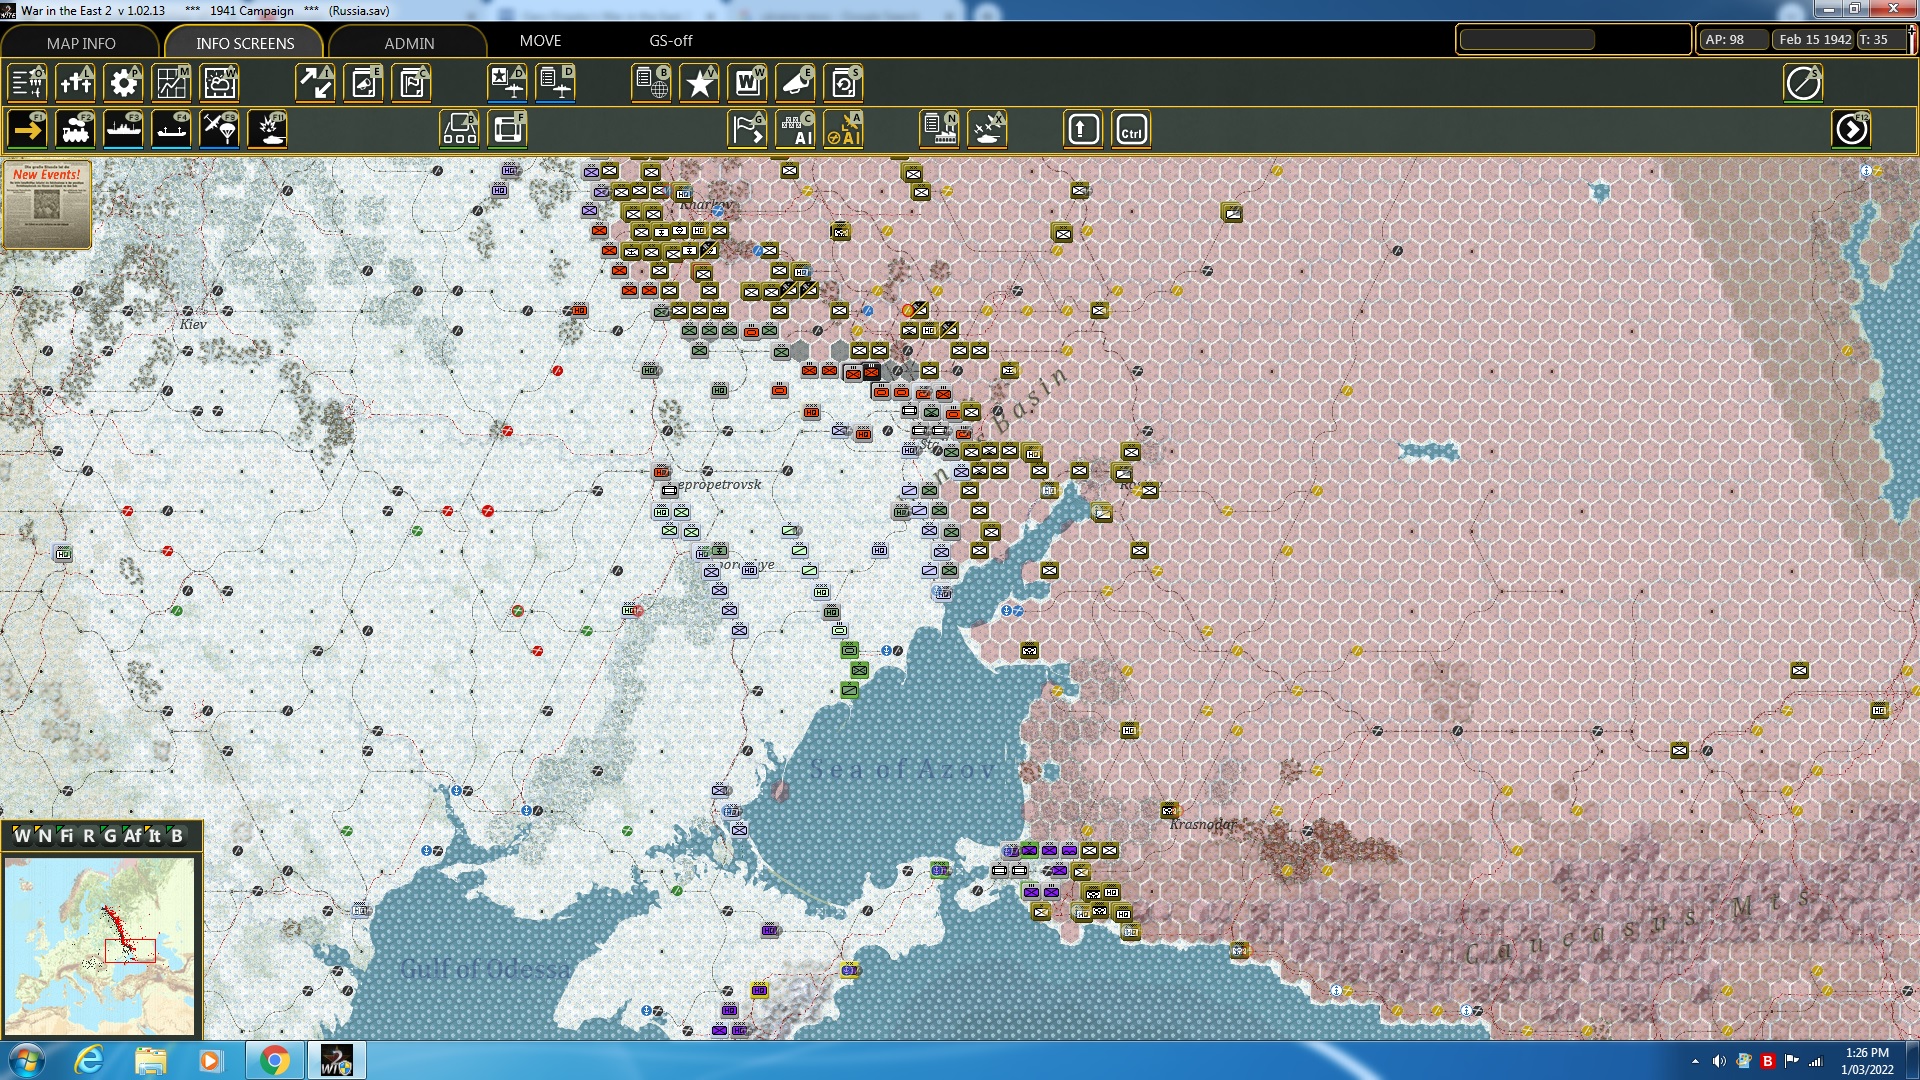Open the W document icon
1920x1080 pixels.
748,83
